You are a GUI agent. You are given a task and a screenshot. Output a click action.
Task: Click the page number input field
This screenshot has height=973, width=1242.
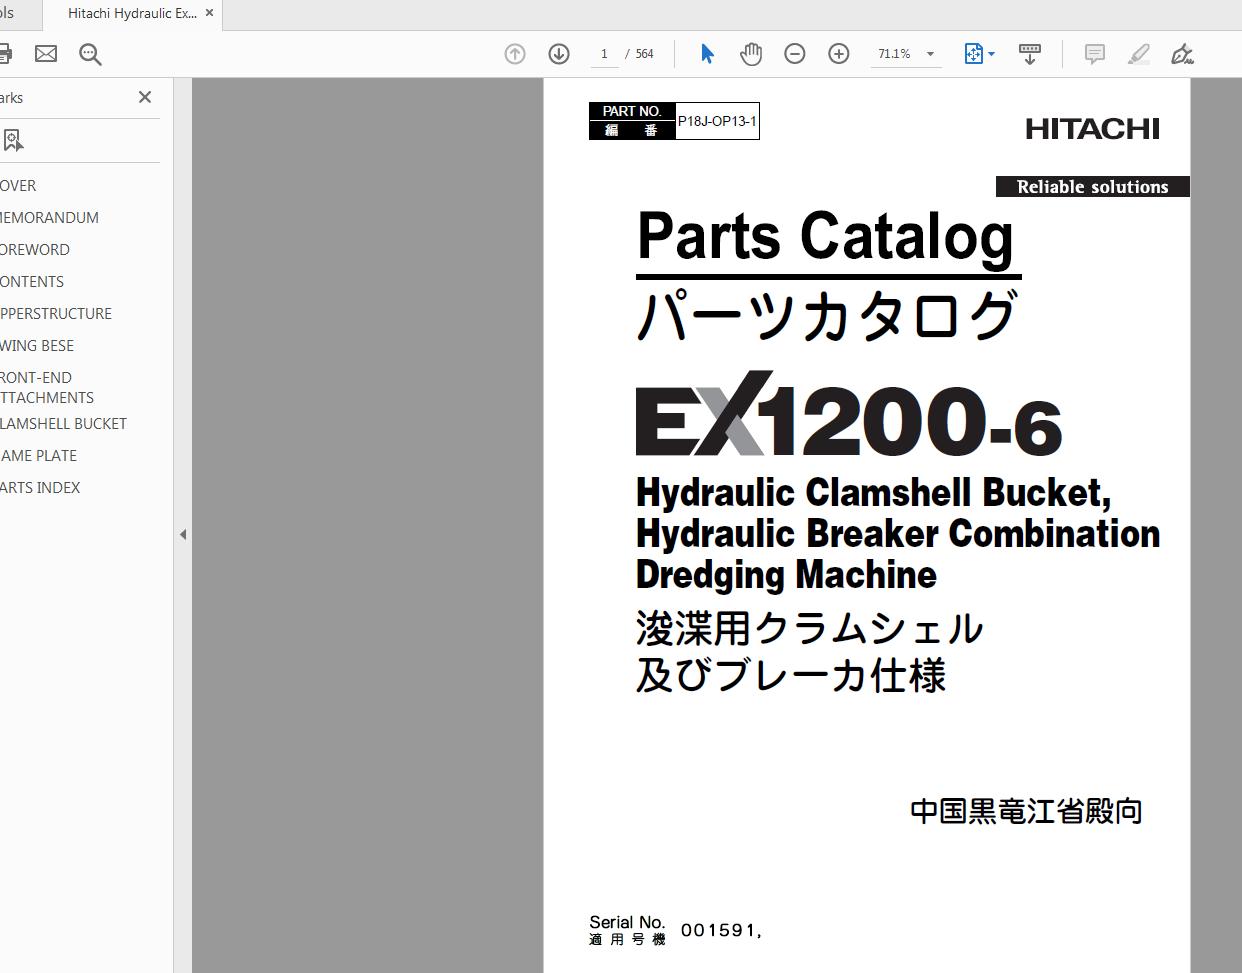point(604,54)
